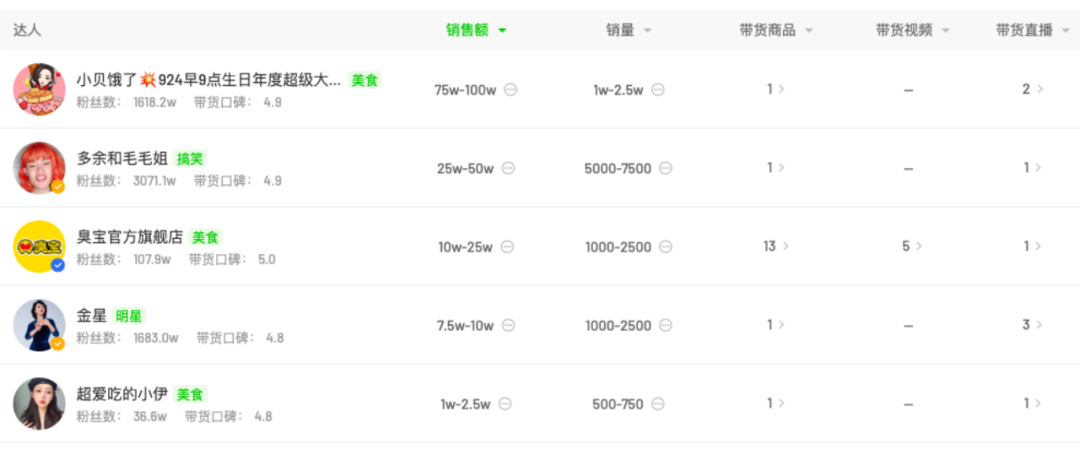
Task: Click the info icon beside 25w-50w sales
Action: coord(508,169)
